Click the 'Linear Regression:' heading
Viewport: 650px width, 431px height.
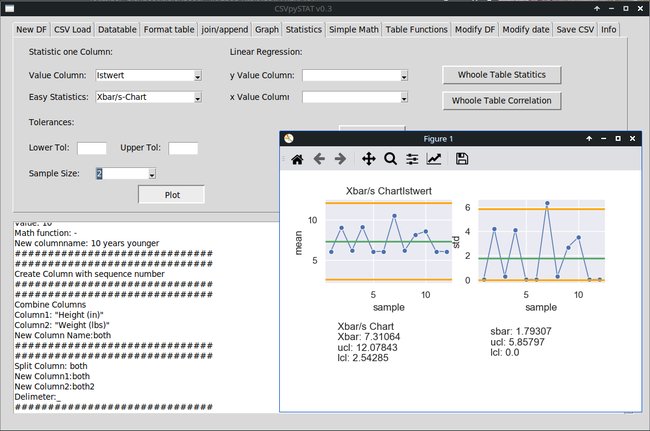coord(266,52)
